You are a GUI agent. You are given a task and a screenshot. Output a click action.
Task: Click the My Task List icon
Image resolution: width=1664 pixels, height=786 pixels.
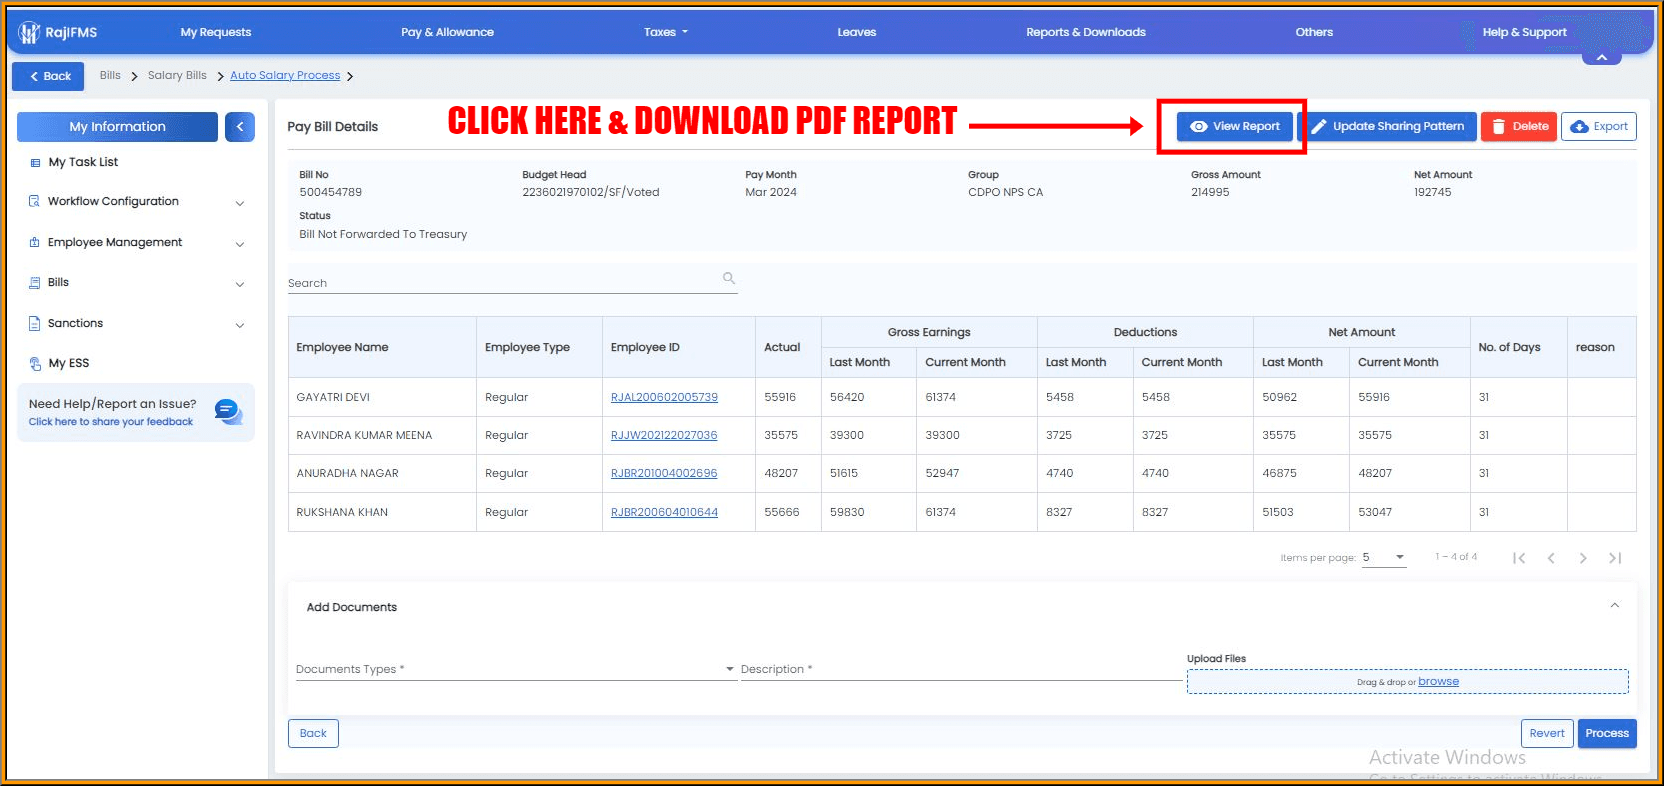36,162
